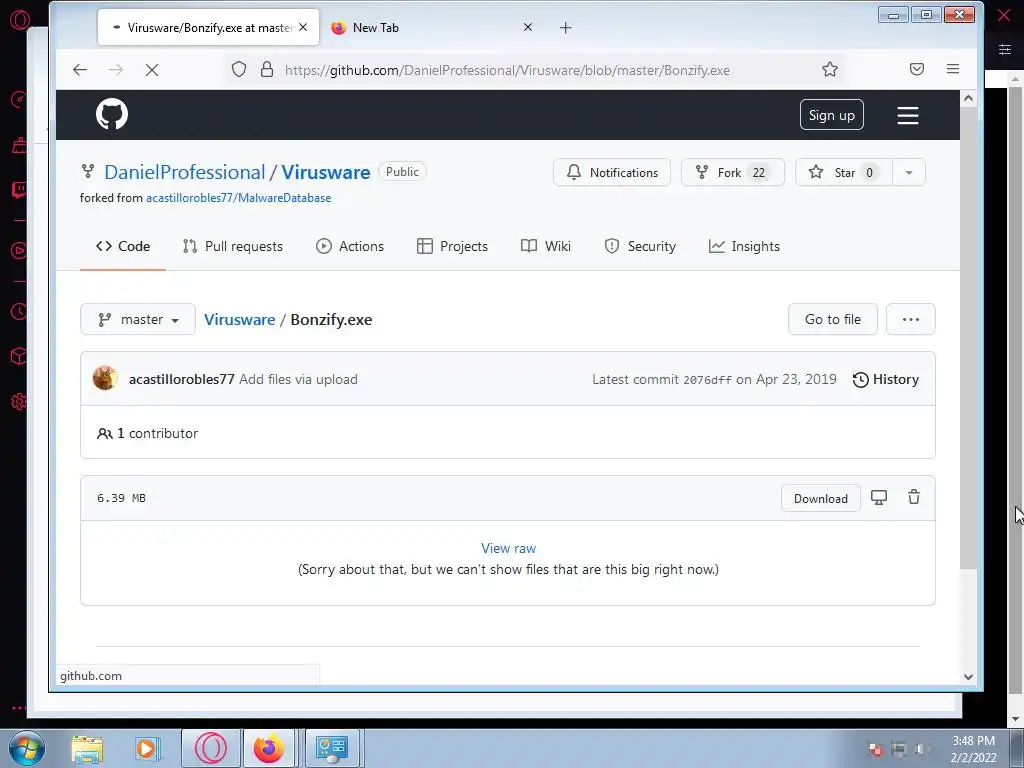1024x768 pixels.
Task: Click Notifications button
Action: tap(612, 172)
